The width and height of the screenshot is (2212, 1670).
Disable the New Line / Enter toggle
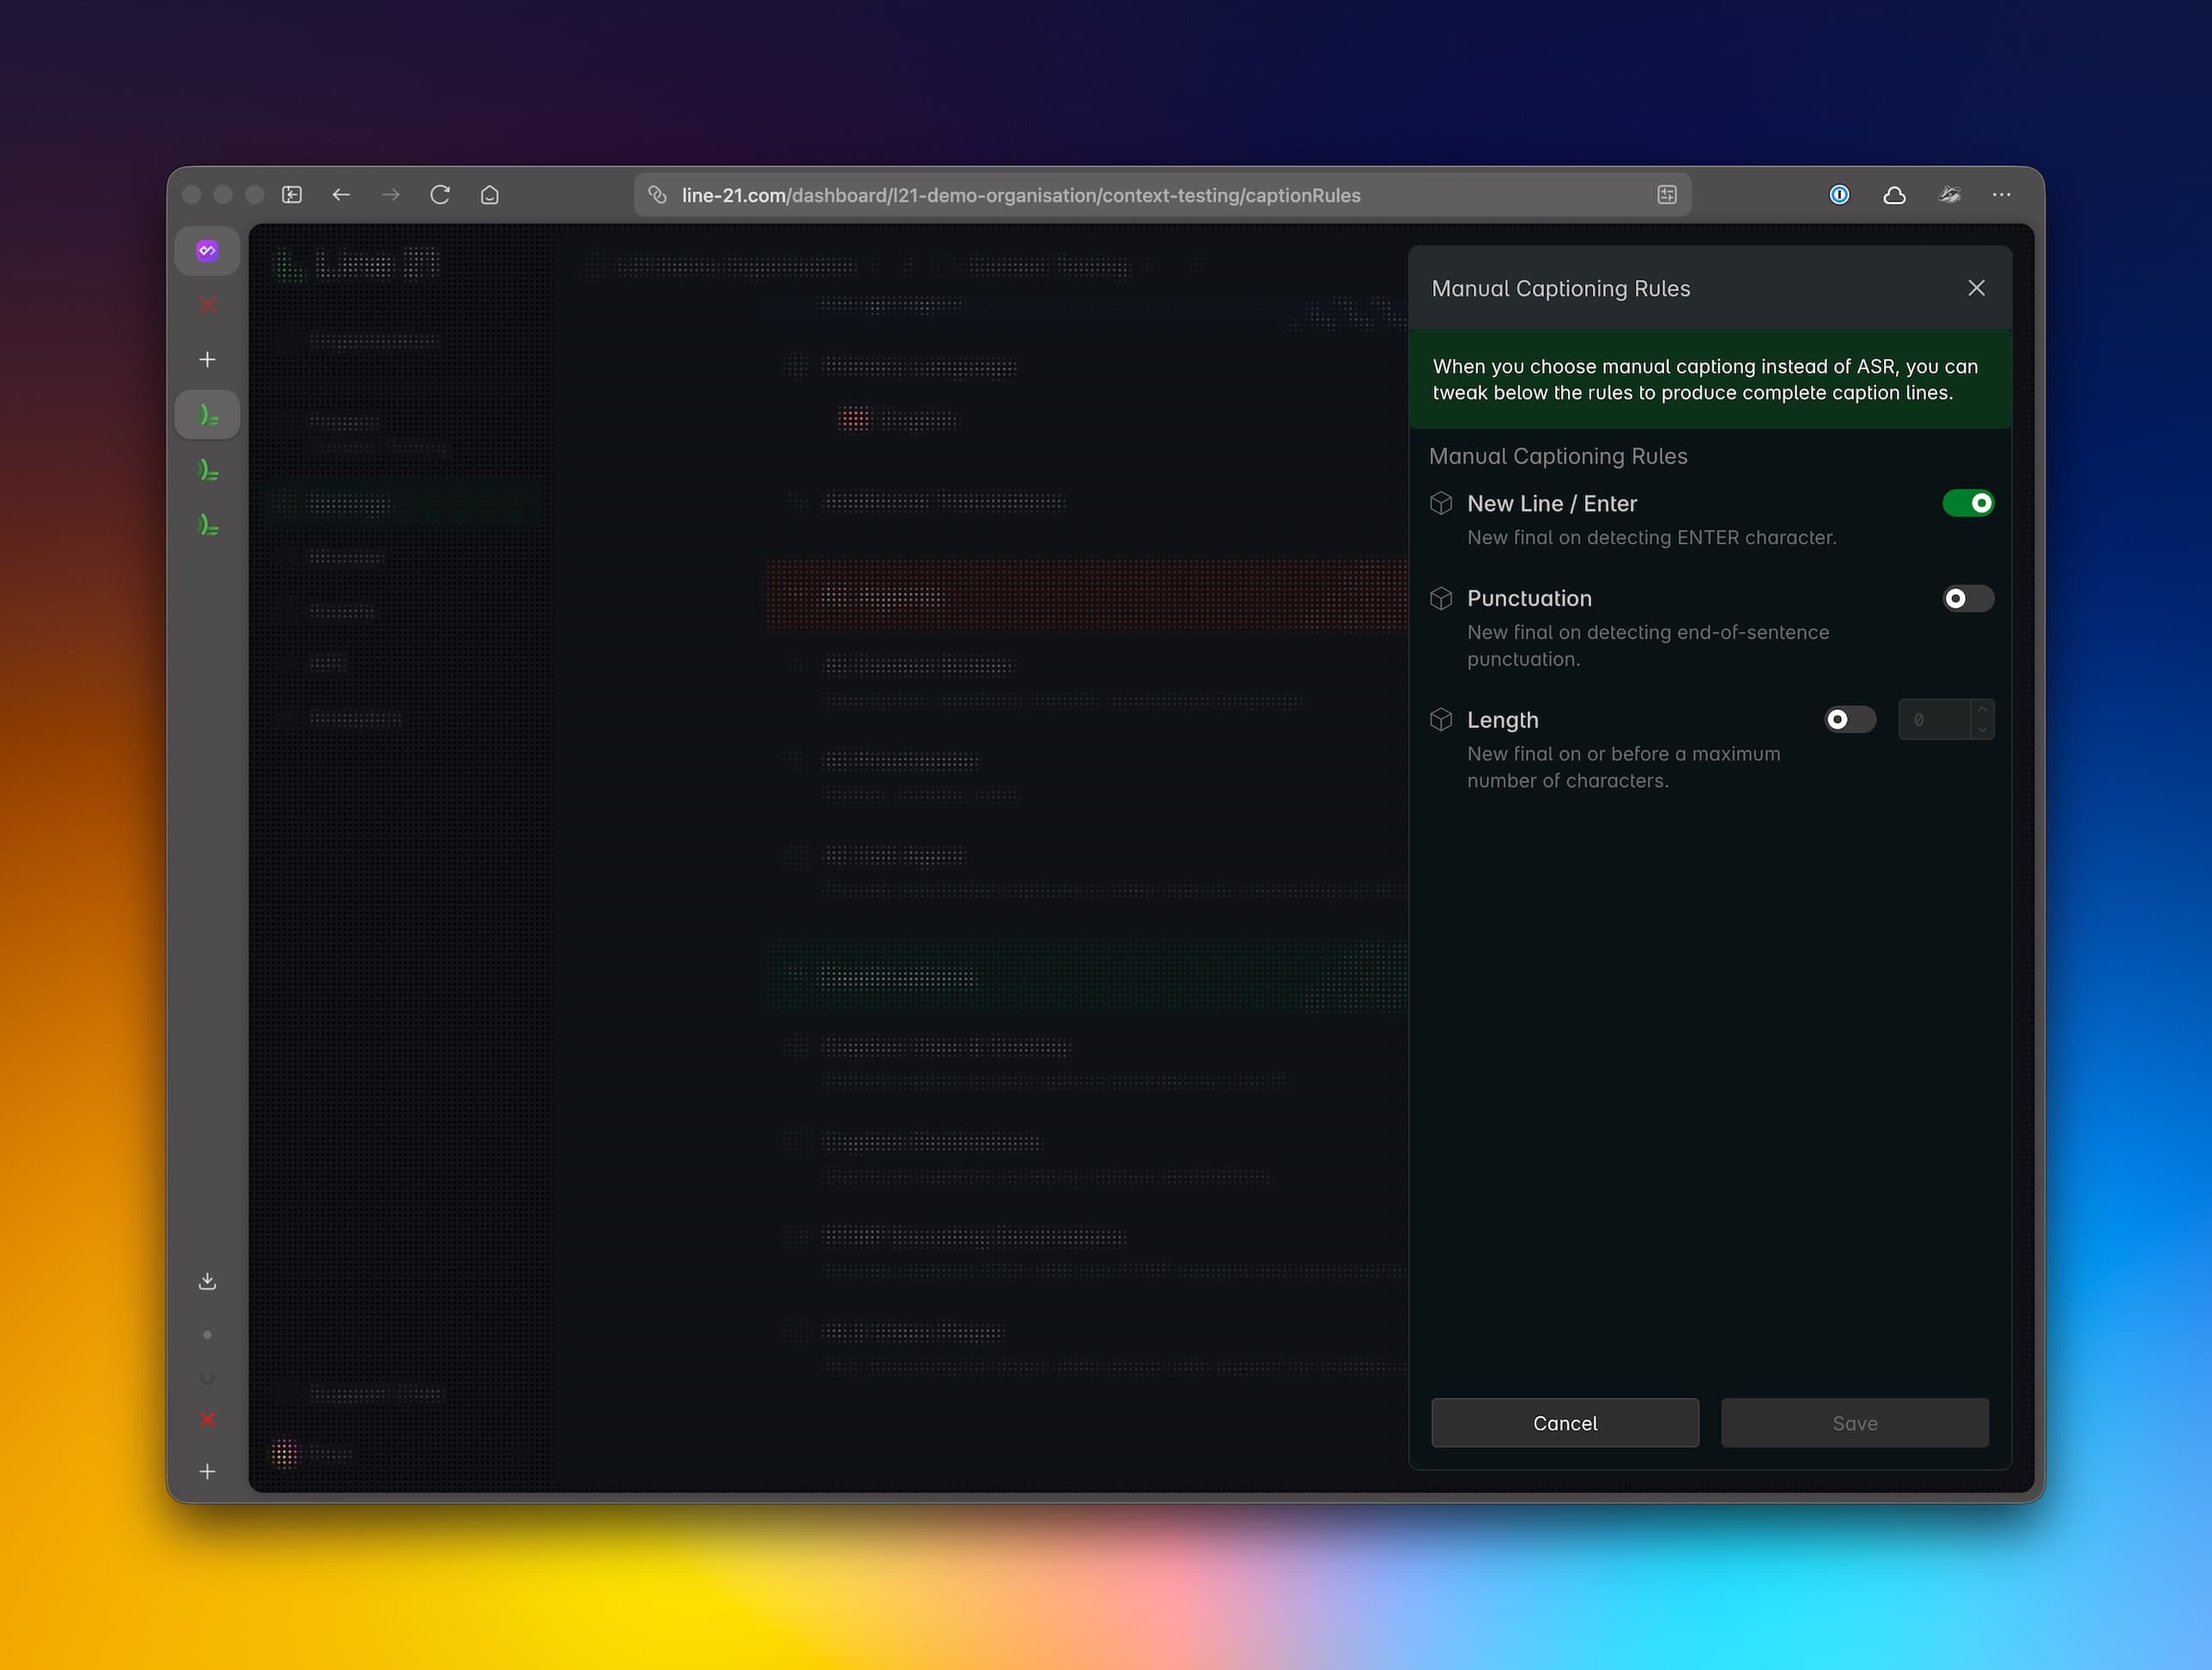pyautogui.click(x=1967, y=503)
